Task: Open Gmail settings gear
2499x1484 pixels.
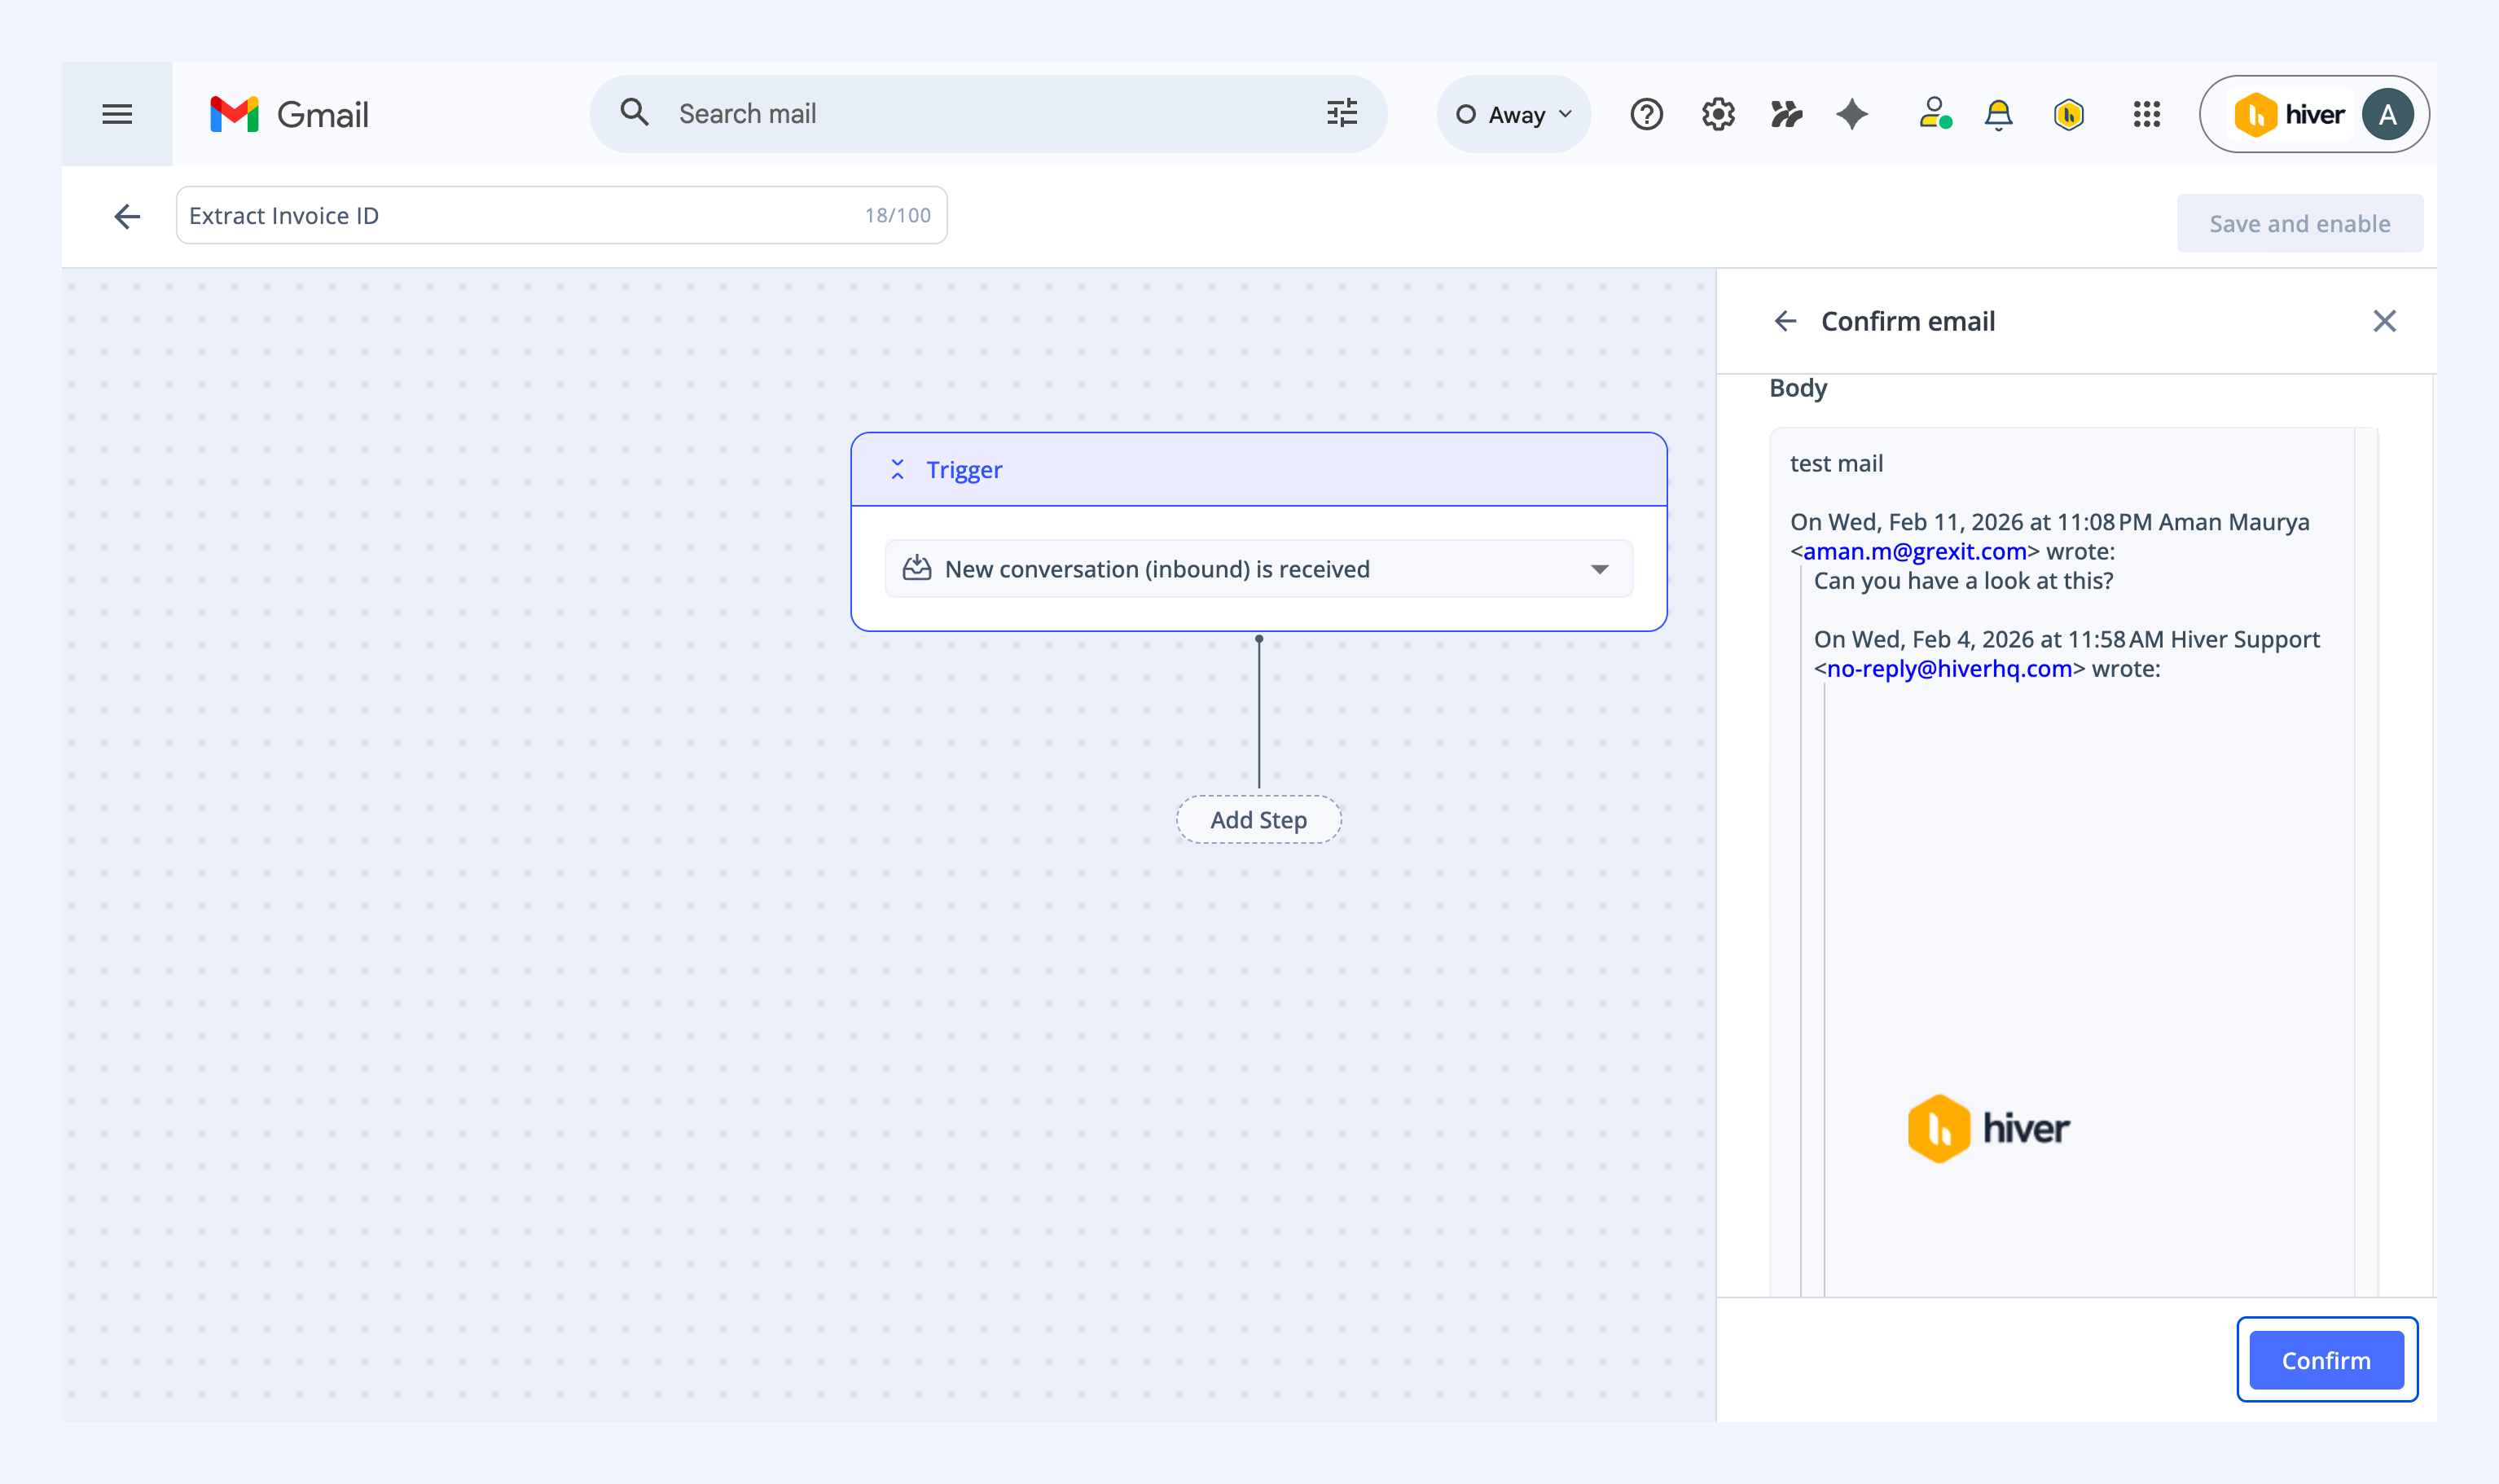Action: (1718, 114)
